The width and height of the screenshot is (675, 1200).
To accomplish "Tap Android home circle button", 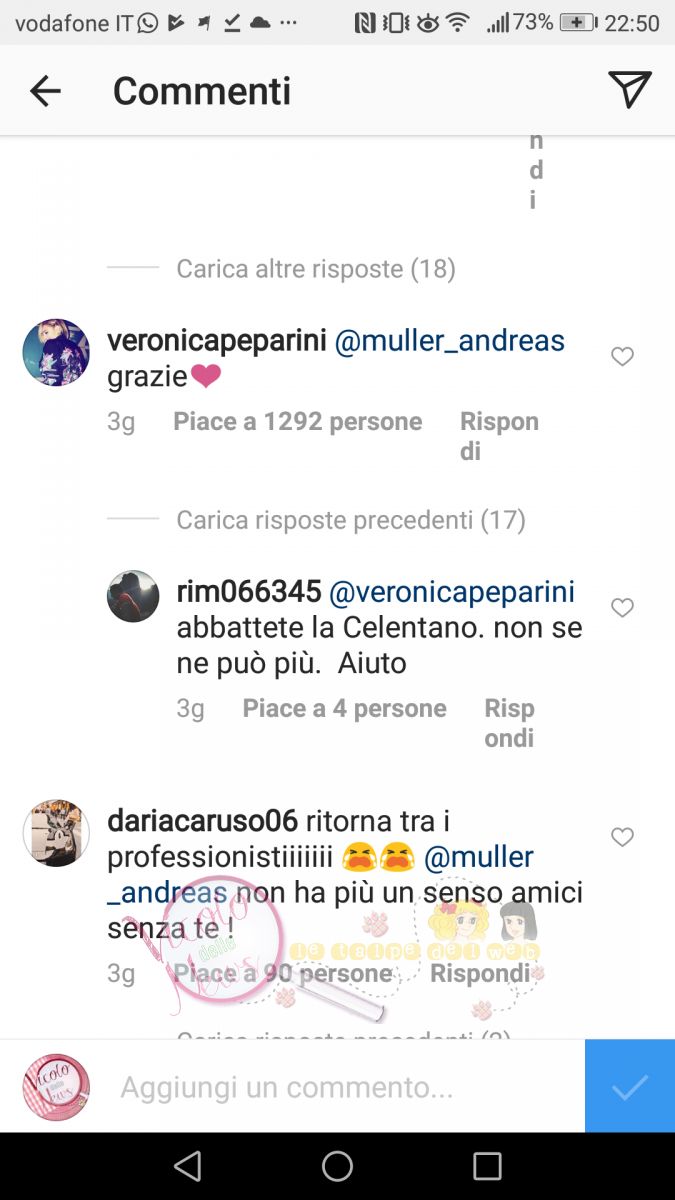I will tap(337, 1166).
